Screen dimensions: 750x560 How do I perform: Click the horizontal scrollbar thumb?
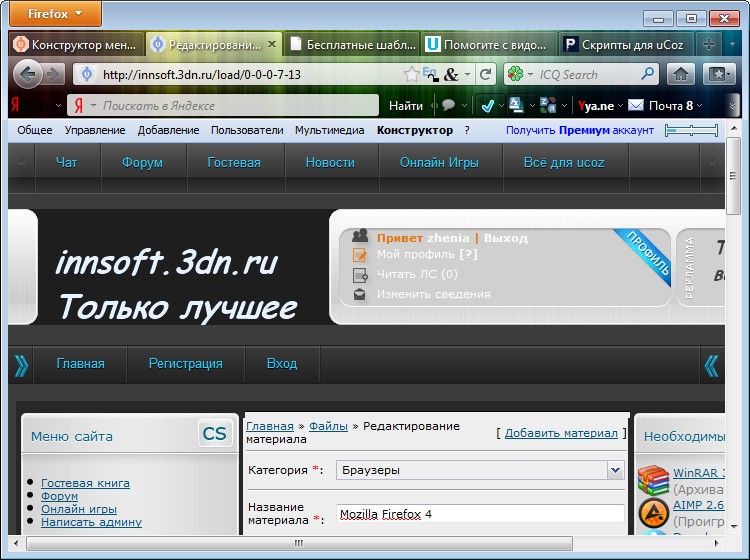(299, 543)
